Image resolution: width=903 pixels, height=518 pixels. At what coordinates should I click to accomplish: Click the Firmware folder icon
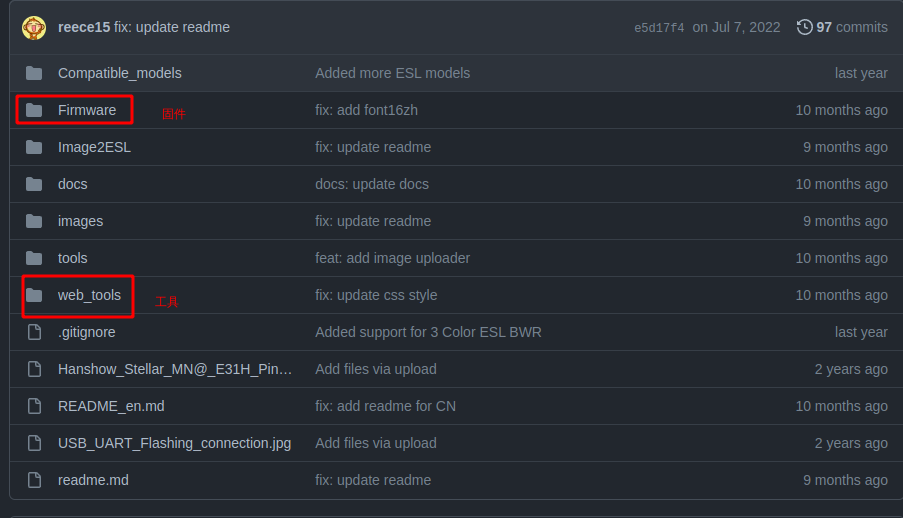(x=34, y=110)
